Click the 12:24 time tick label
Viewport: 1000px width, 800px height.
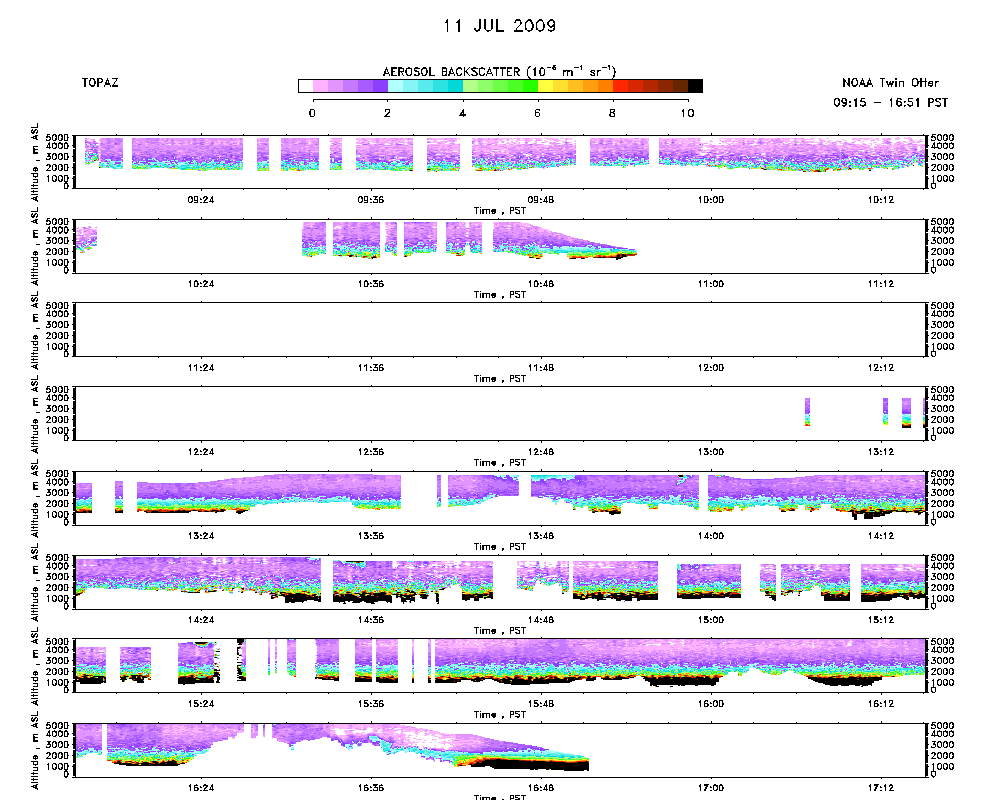point(201,452)
